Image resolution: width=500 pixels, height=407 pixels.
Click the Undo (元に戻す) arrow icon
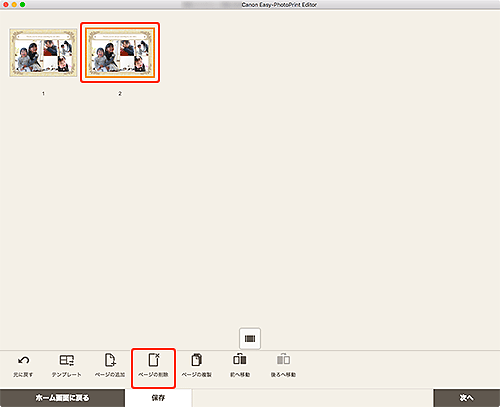(23, 360)
